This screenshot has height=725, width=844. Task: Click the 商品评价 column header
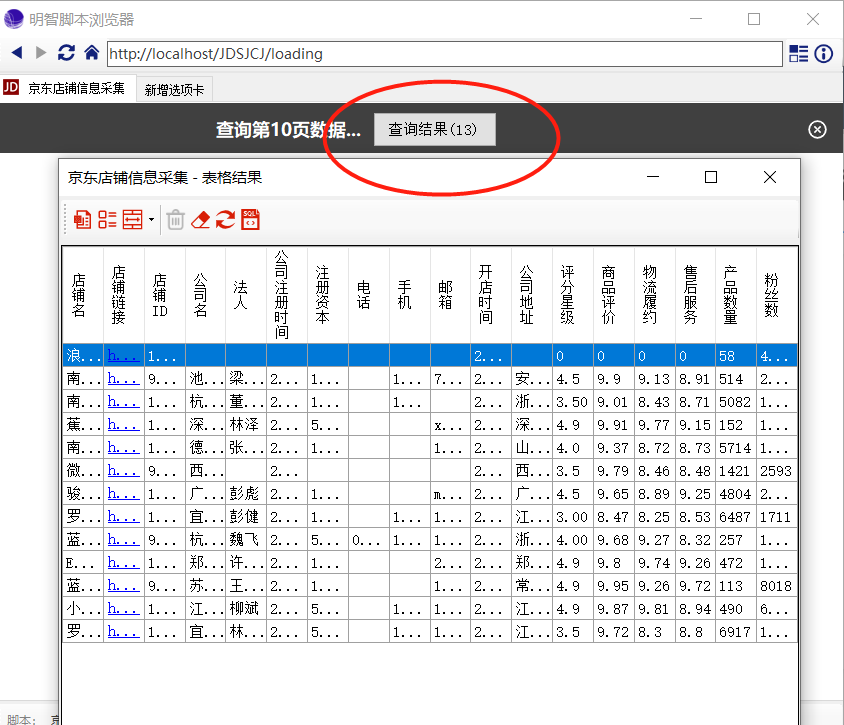tap(614, 295)
